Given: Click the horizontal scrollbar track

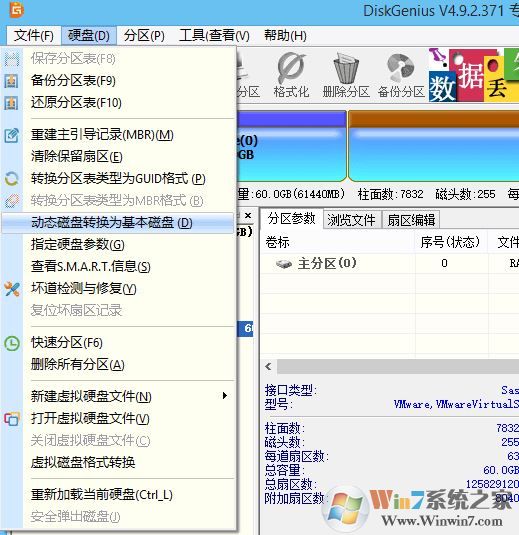Looking at the screenshot, I should point(398,367).
